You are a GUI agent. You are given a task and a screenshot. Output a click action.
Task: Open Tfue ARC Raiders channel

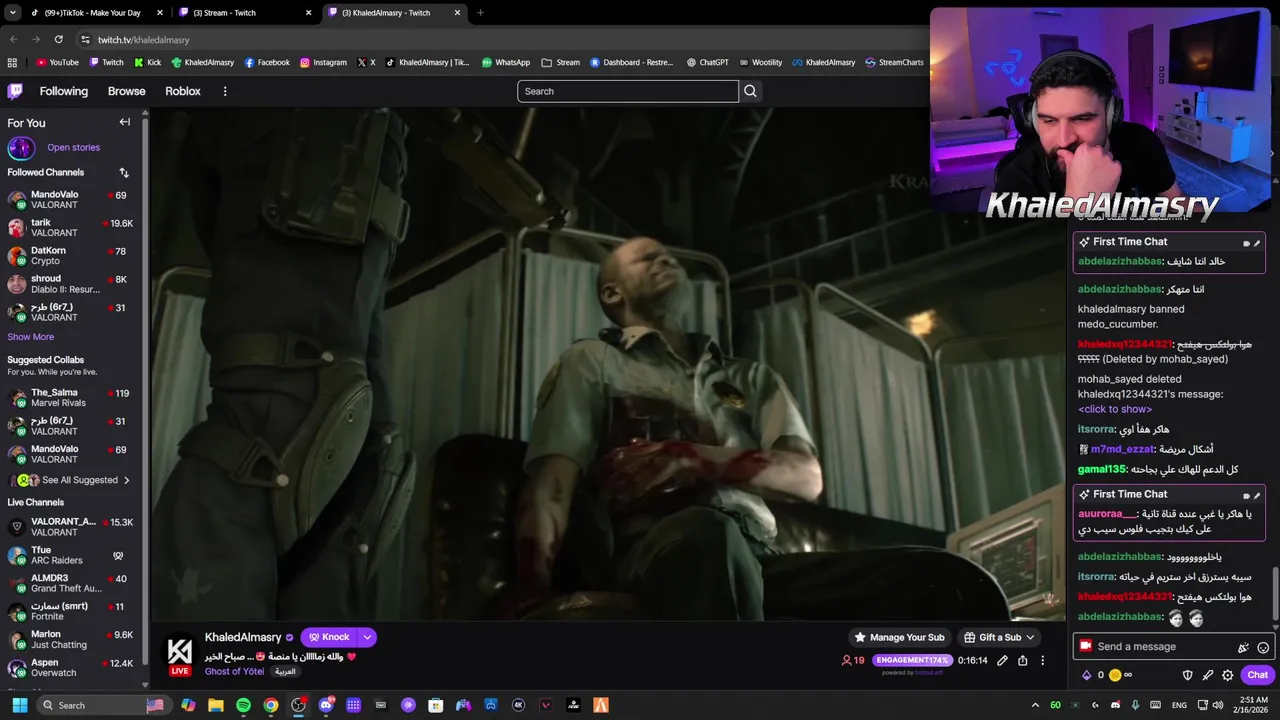point(70,555)
